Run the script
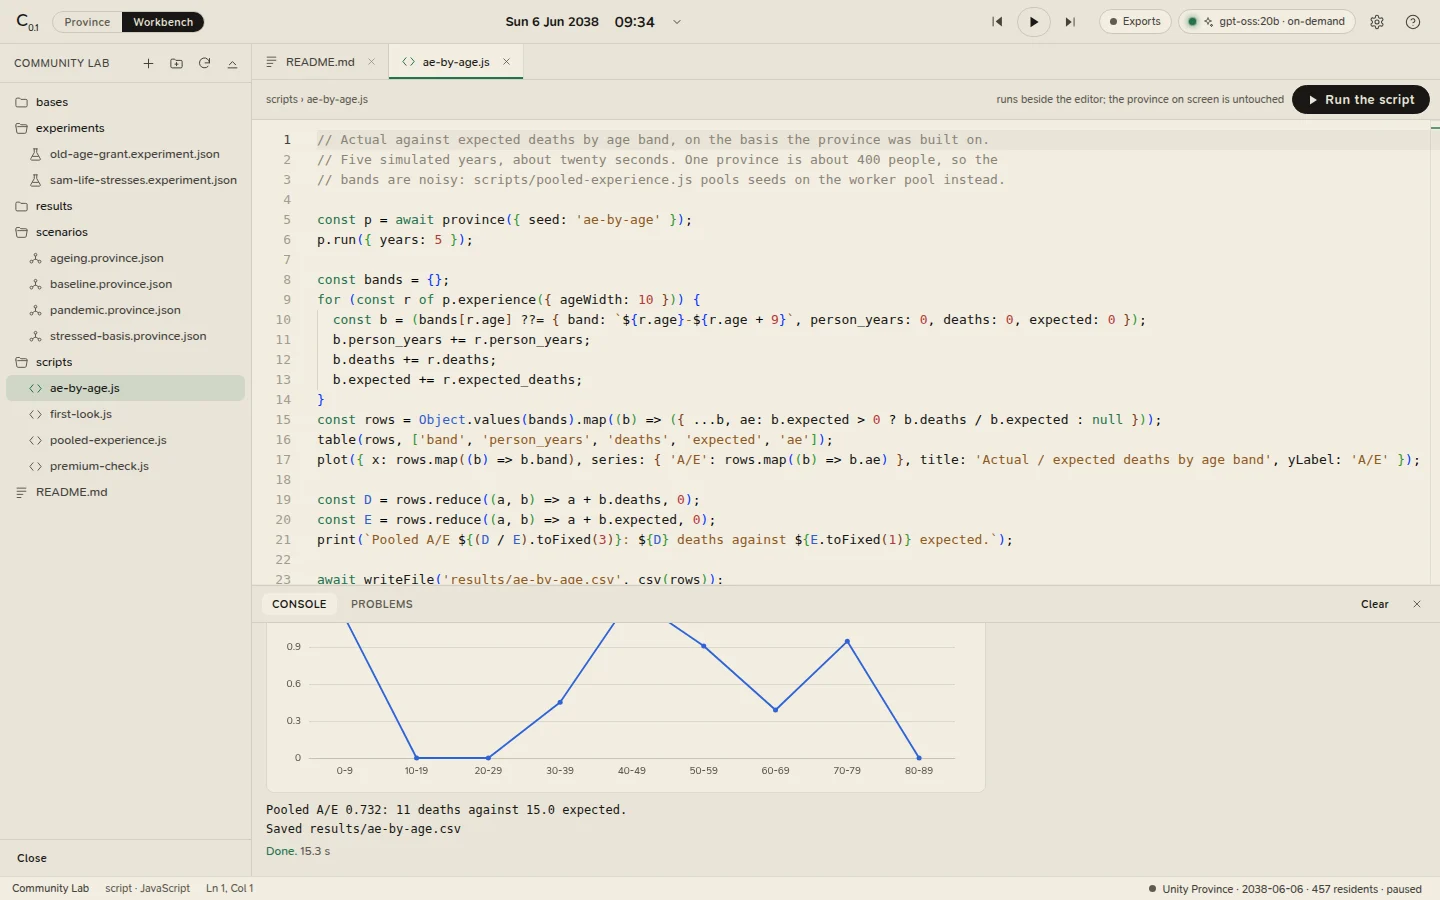This screenshot has height=900, width=1440. click(1360, 100)
